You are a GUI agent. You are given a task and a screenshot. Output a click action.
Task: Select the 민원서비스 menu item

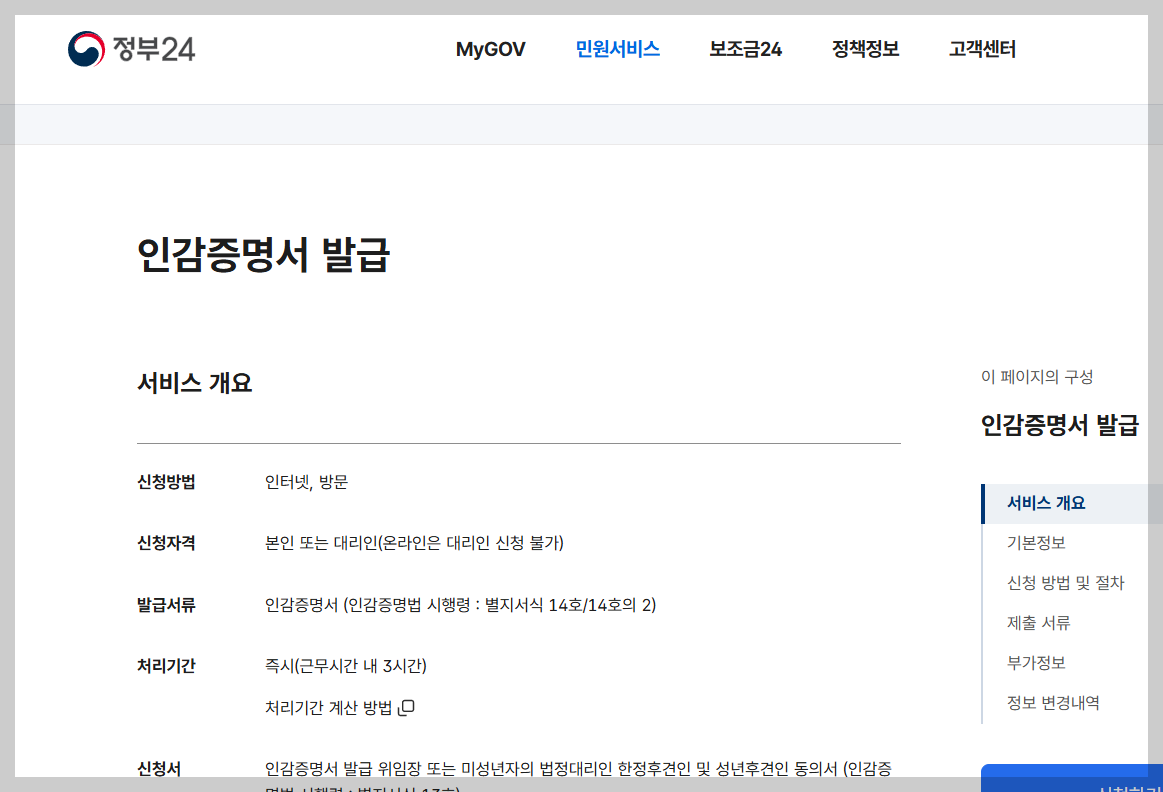(x=617, y=46)
